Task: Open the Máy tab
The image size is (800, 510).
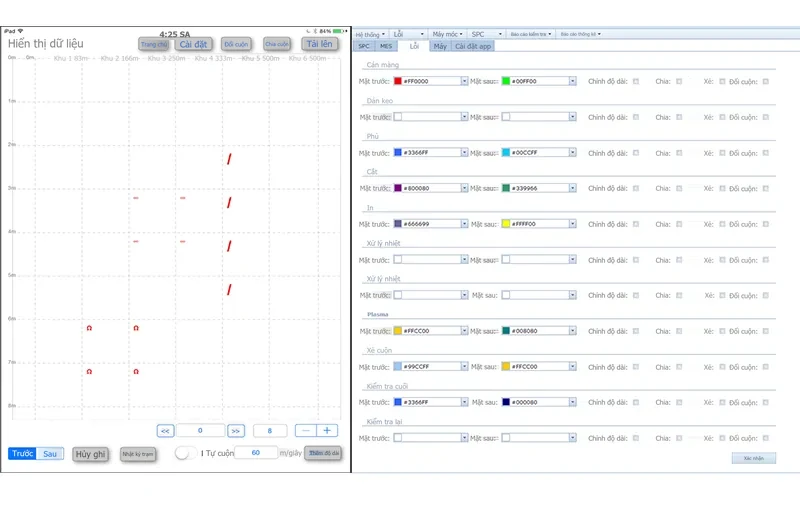Action: click(x=440, y=46)
